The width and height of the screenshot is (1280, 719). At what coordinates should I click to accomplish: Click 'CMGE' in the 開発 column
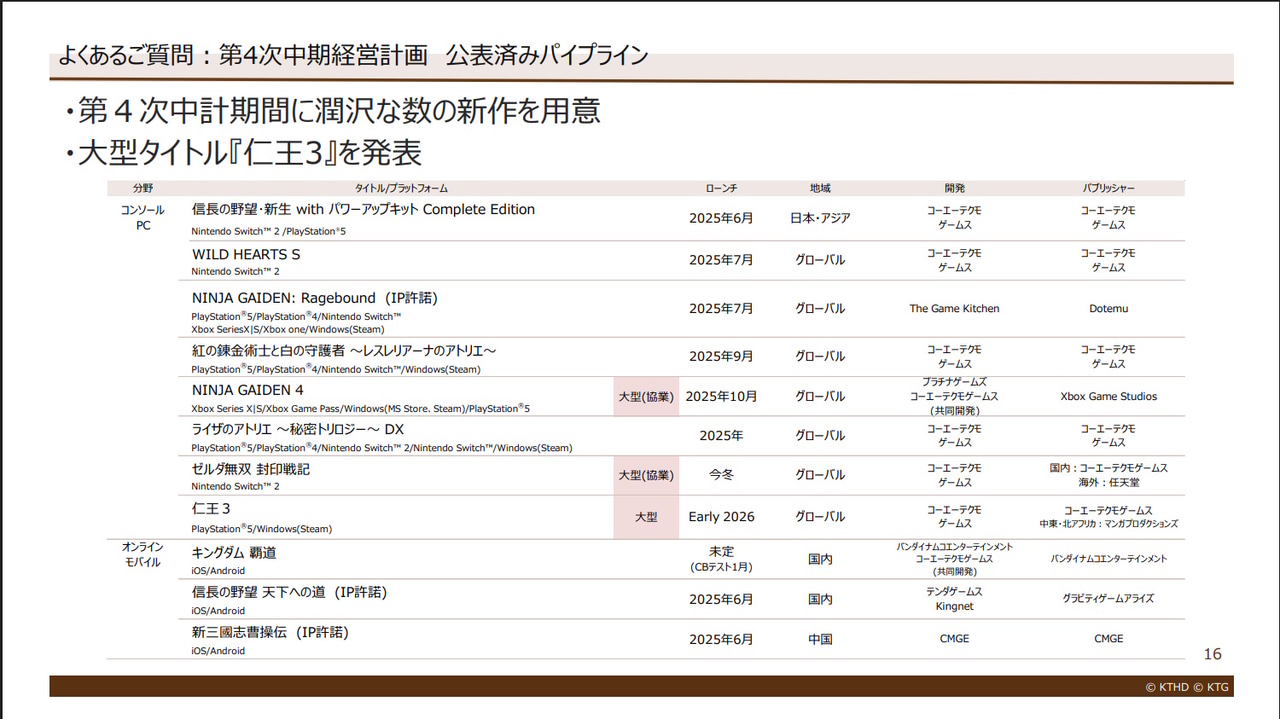point(954,639)
